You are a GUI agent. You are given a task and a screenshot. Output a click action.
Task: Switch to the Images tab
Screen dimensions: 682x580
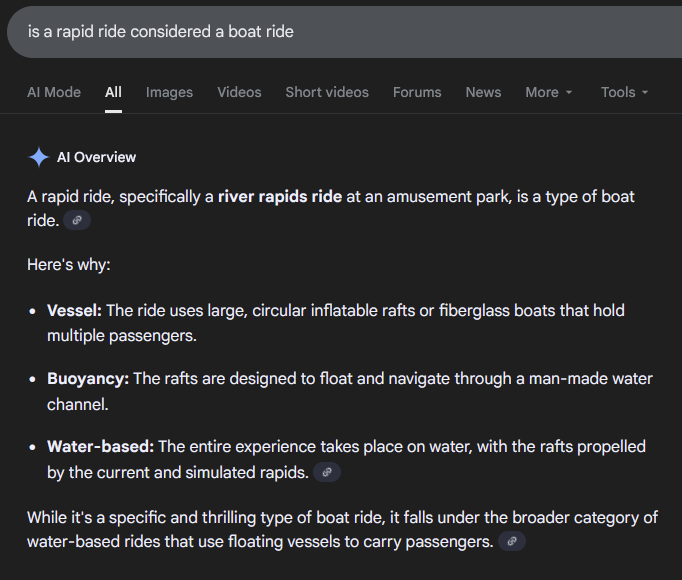pyautogui.click(x=169, y=92)
